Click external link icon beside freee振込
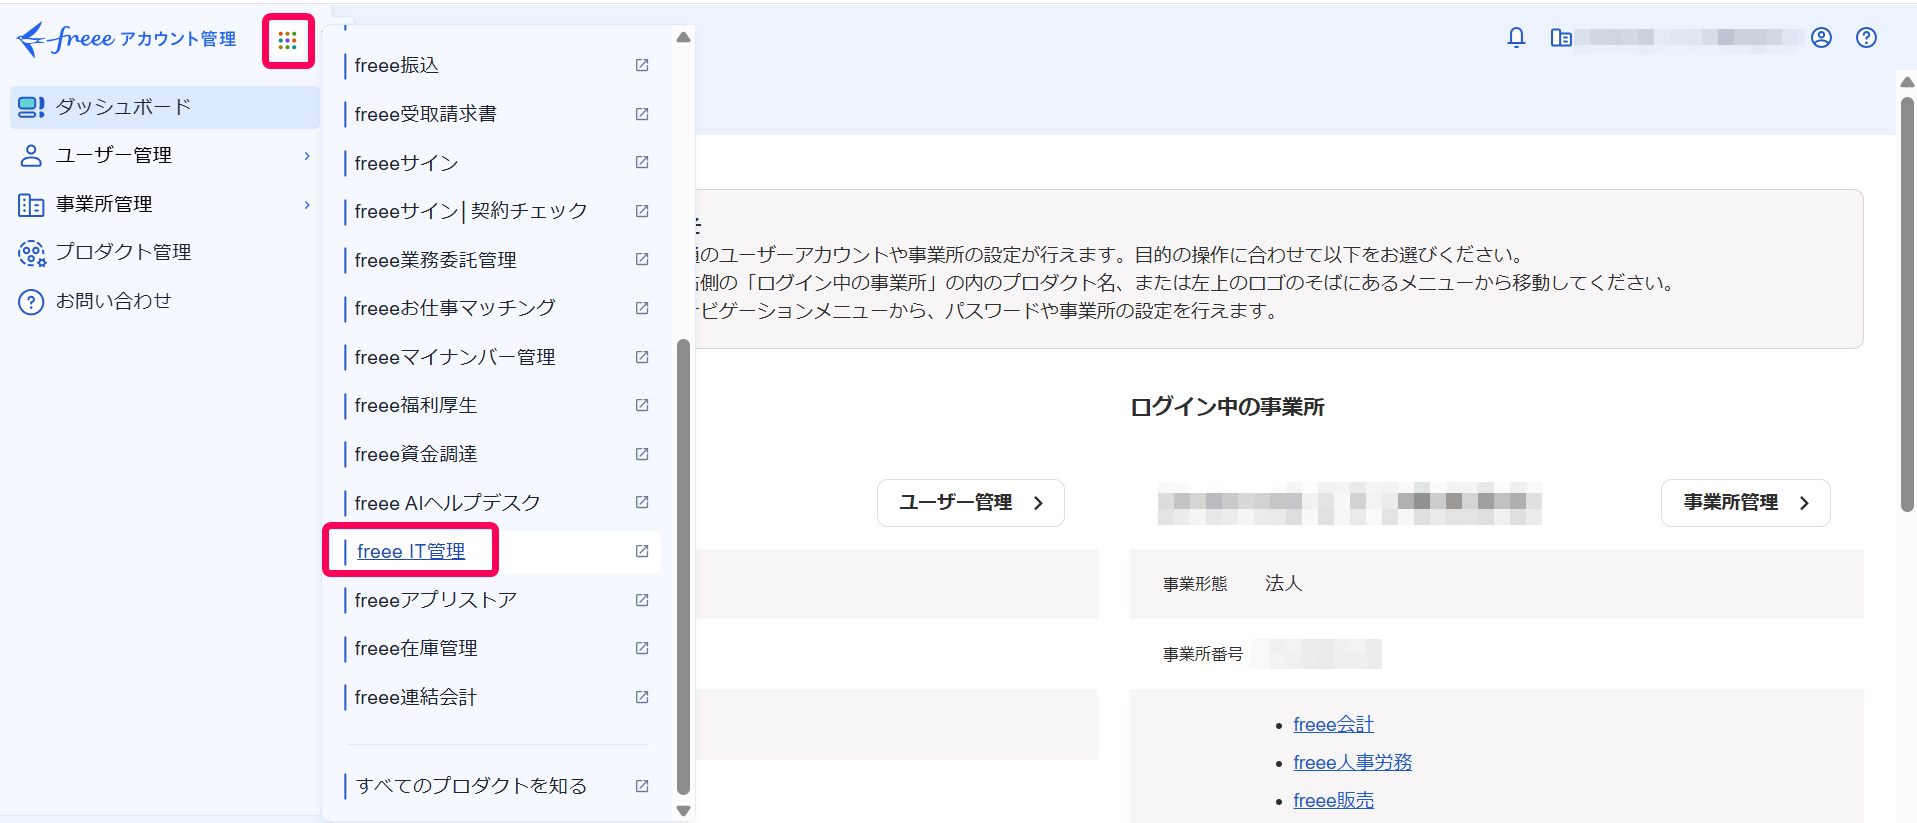The image size is (1917, 823). [x=642, y=65]
